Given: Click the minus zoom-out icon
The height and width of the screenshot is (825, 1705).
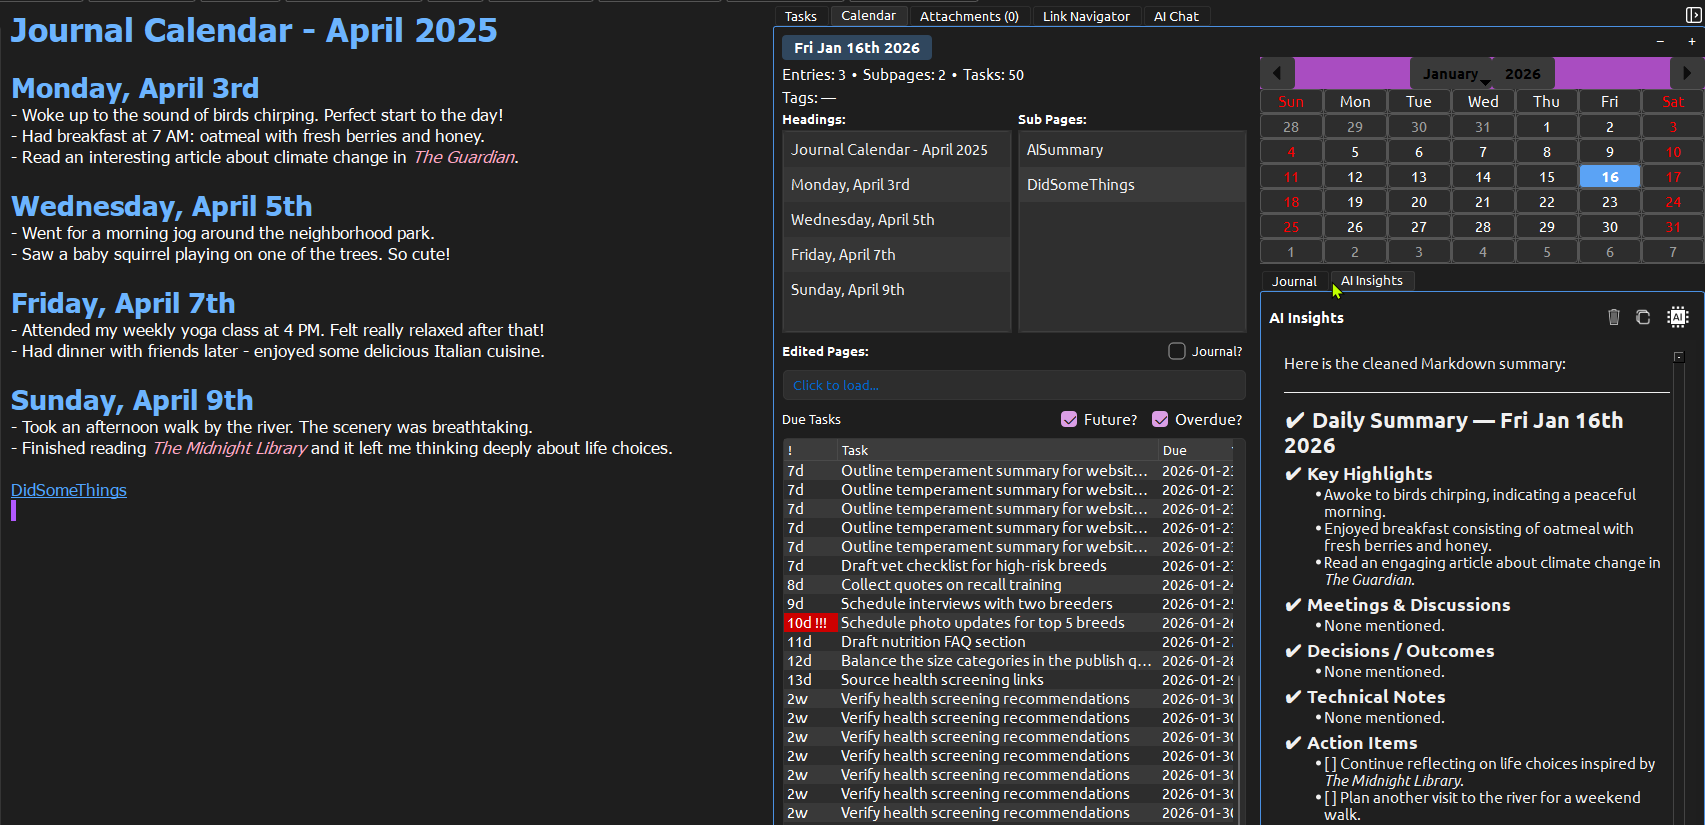Looking at the screenshot, I should pos(1660,42).
